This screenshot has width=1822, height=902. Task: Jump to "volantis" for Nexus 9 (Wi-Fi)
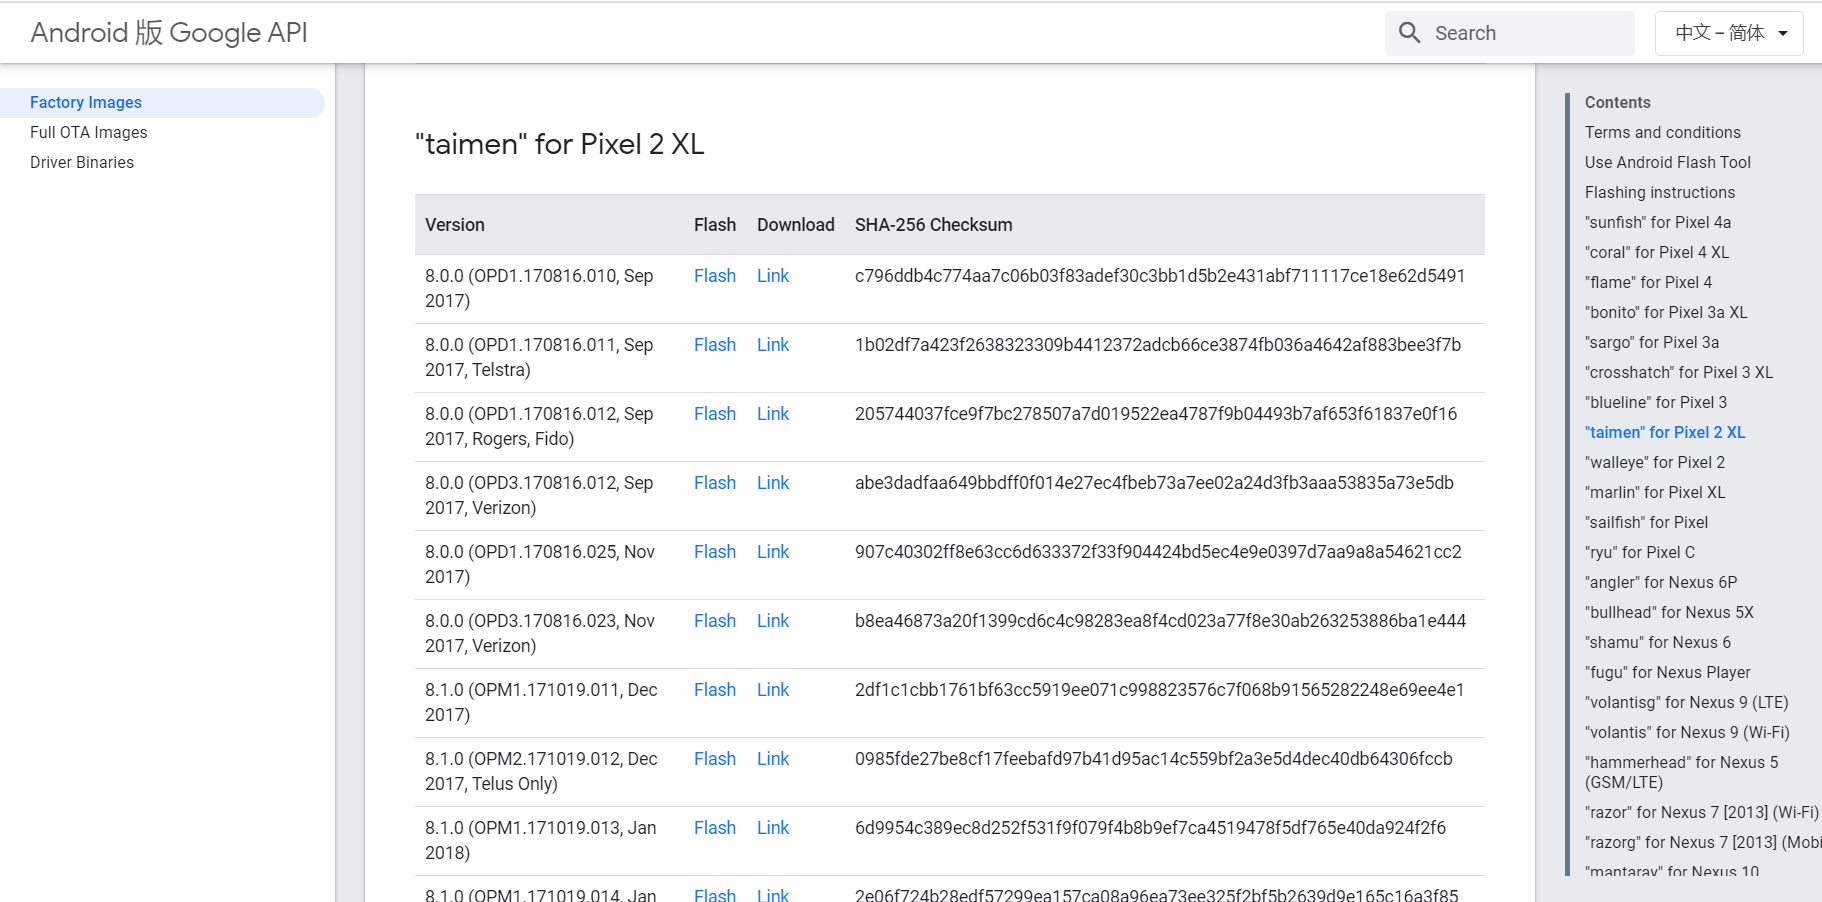tap(1687, 733)
